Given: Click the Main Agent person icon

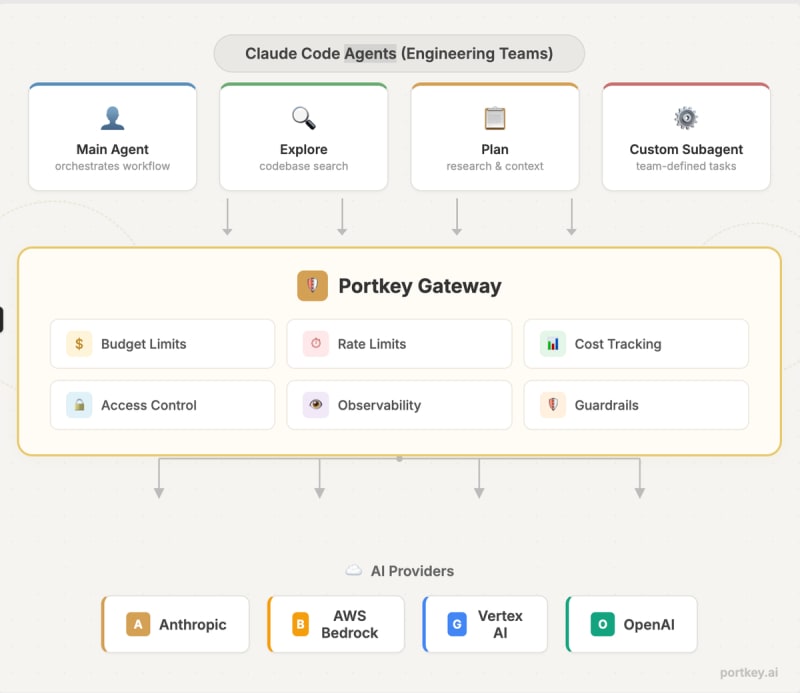Looking at the screenshot, I should click(112, 118).
